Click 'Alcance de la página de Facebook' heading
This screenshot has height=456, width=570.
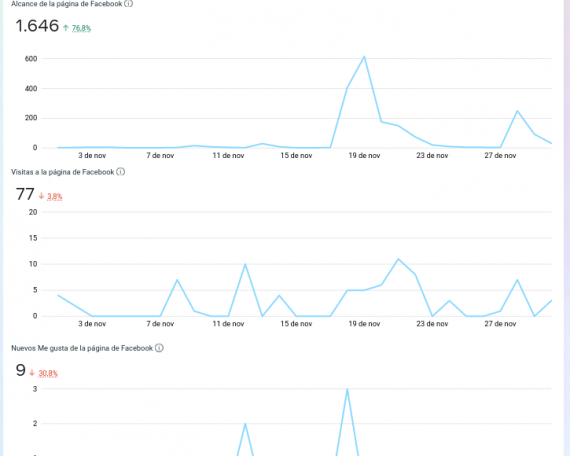click(67, 4)
